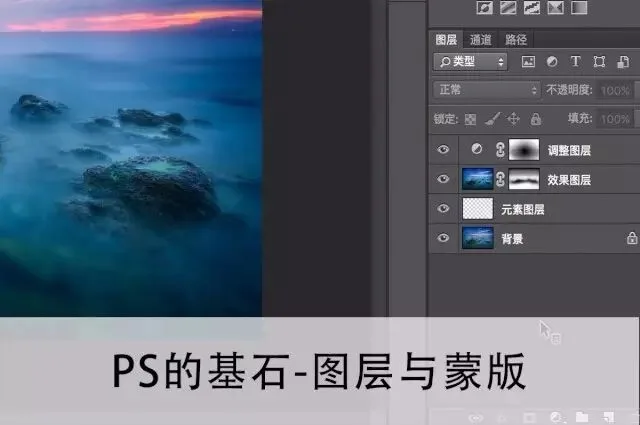Select the layer named 调整图层
Screen dimensions: 640x425
coord(569,150)
